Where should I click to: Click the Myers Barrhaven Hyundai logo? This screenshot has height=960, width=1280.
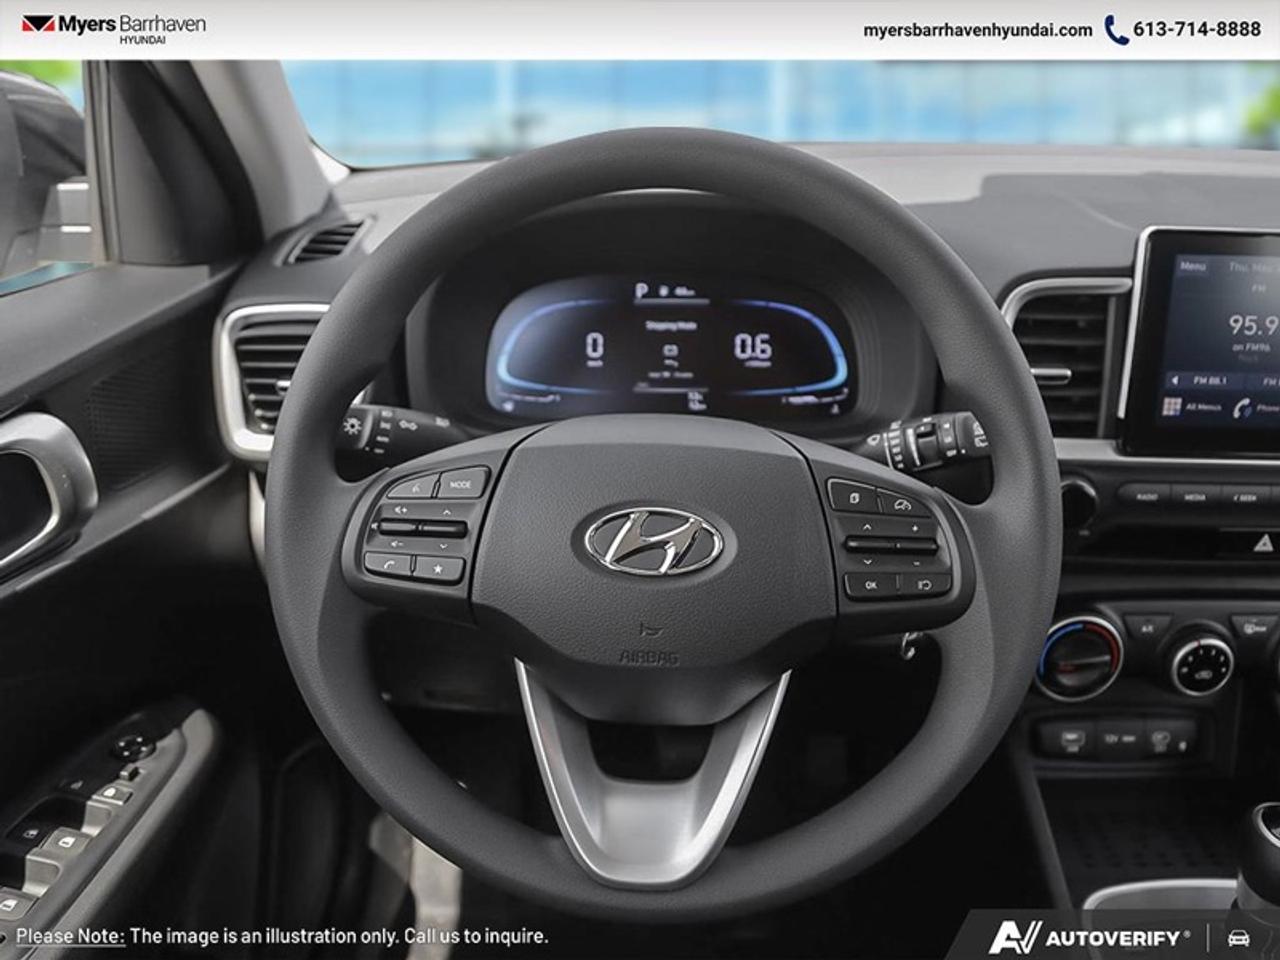pyautogui.click(x=114, y=28)
